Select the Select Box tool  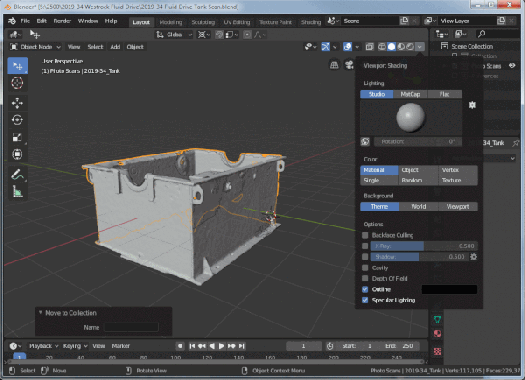click(x=17, y=66)
